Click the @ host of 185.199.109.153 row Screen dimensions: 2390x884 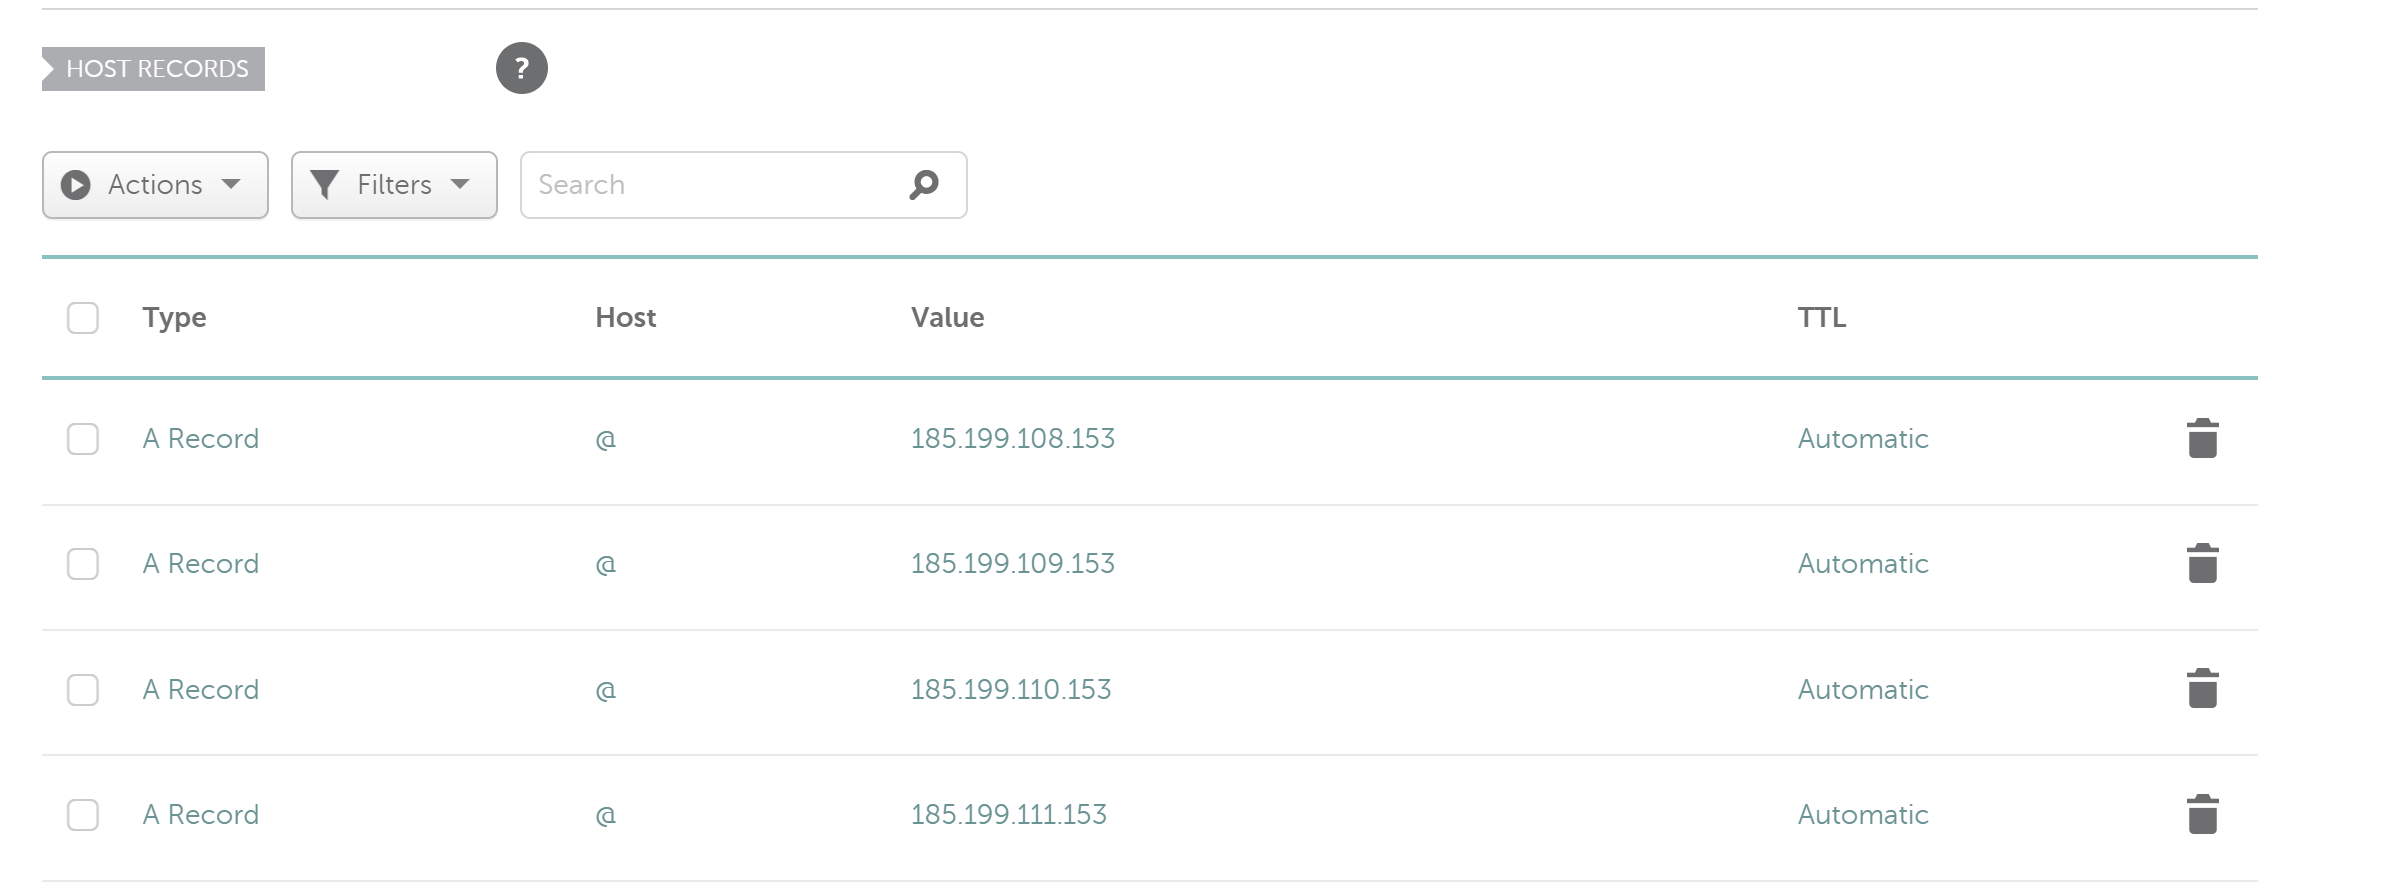605,565
